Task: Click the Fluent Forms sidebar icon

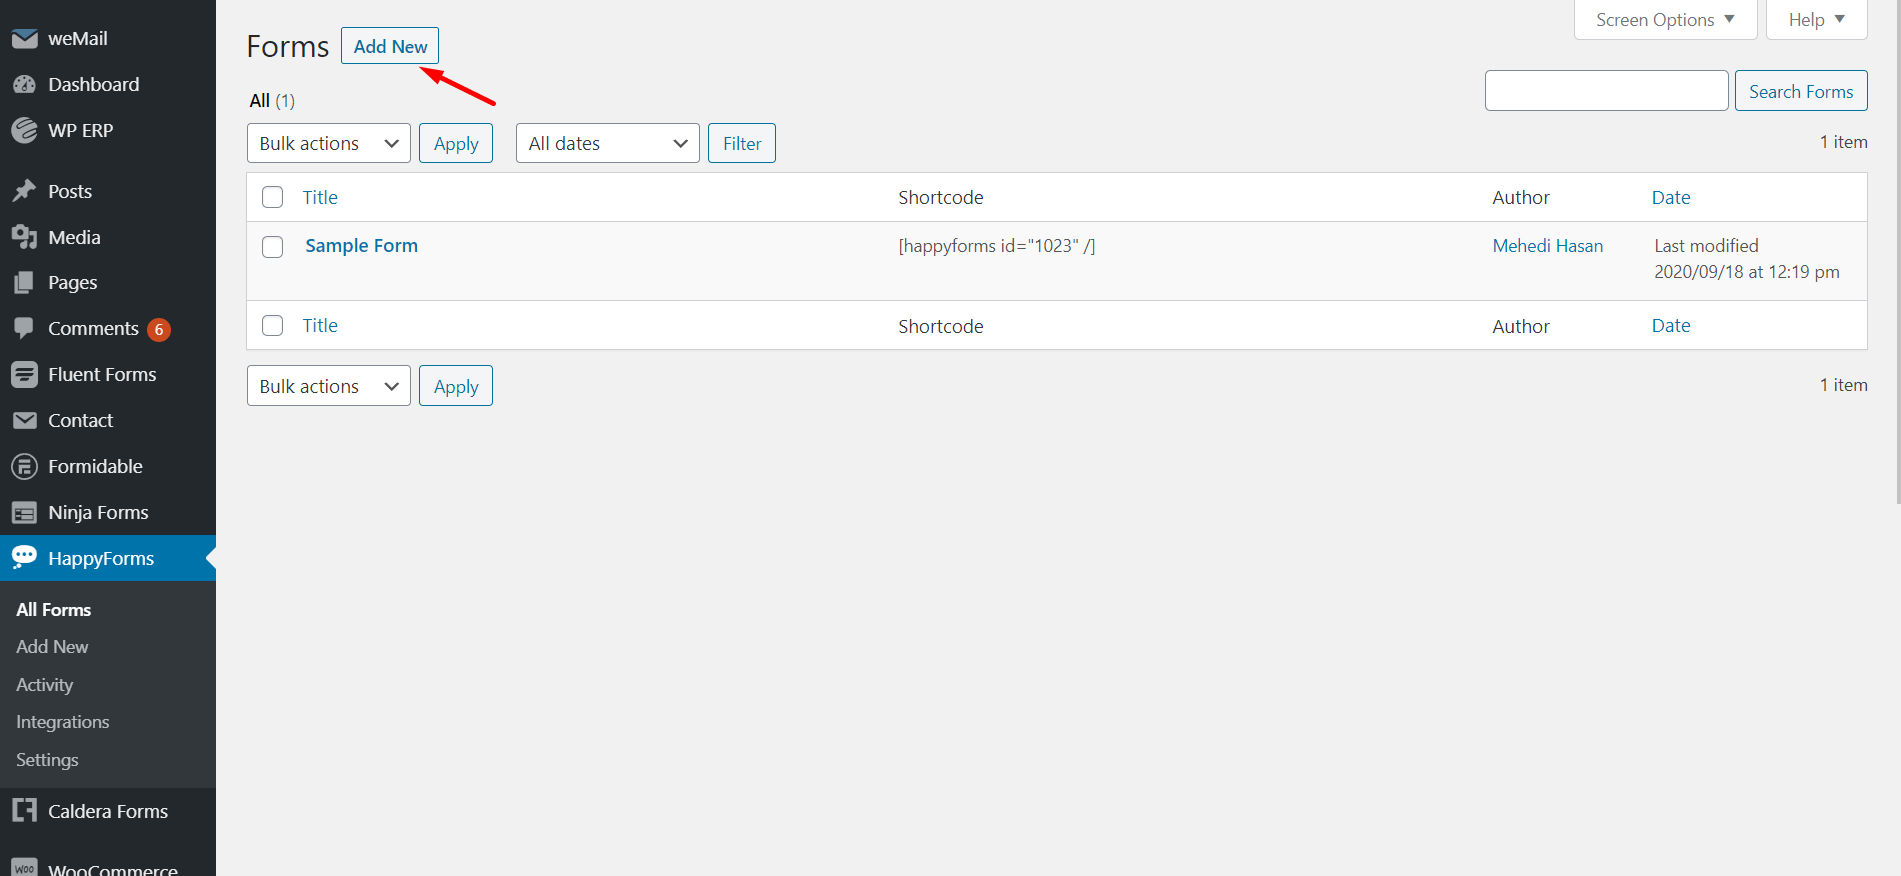Action: point(24,375)
